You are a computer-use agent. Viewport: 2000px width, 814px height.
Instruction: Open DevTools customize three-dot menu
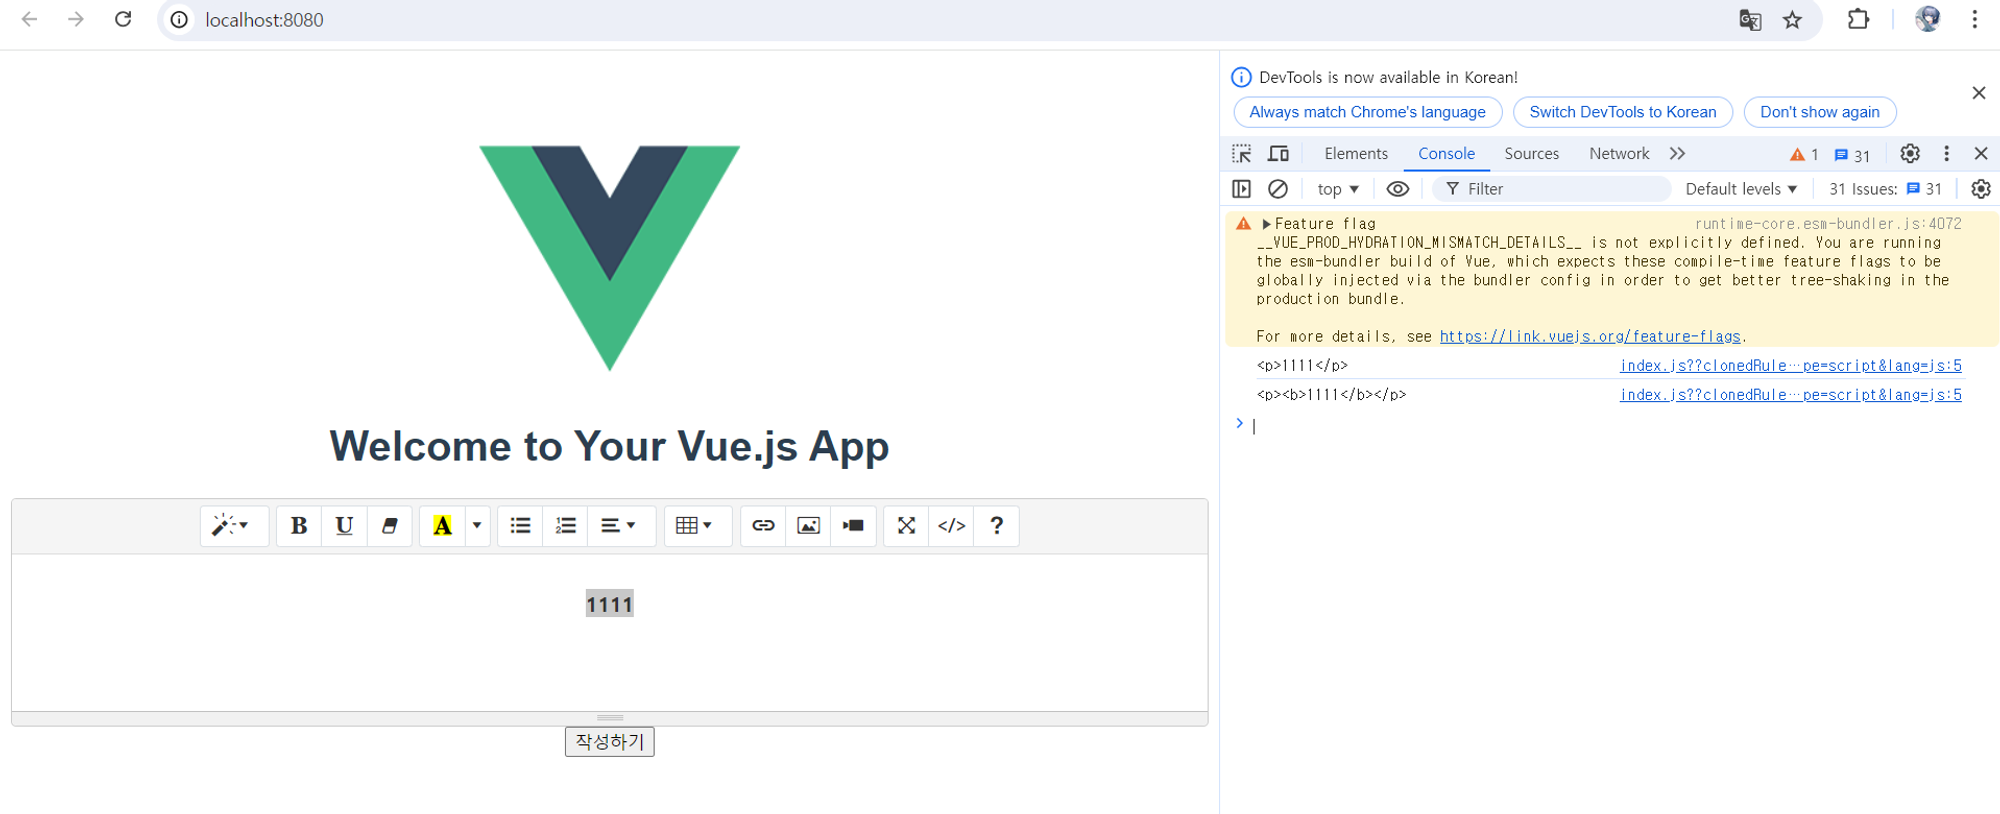(x=1946, y=154)
